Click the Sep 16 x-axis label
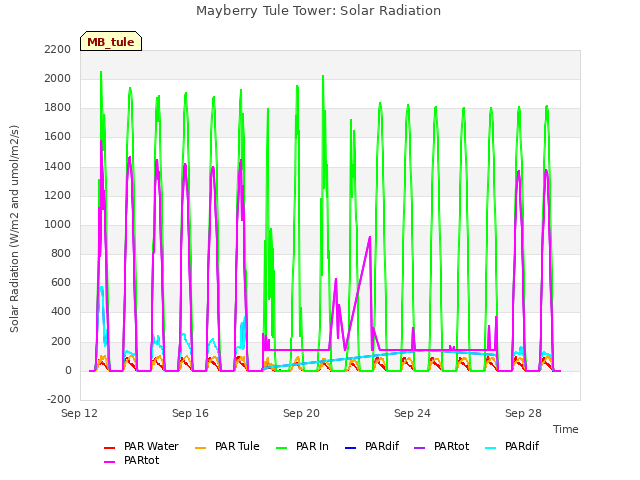Image resolution: width=640 pixels, height=480 pixels. coord(190,413)
